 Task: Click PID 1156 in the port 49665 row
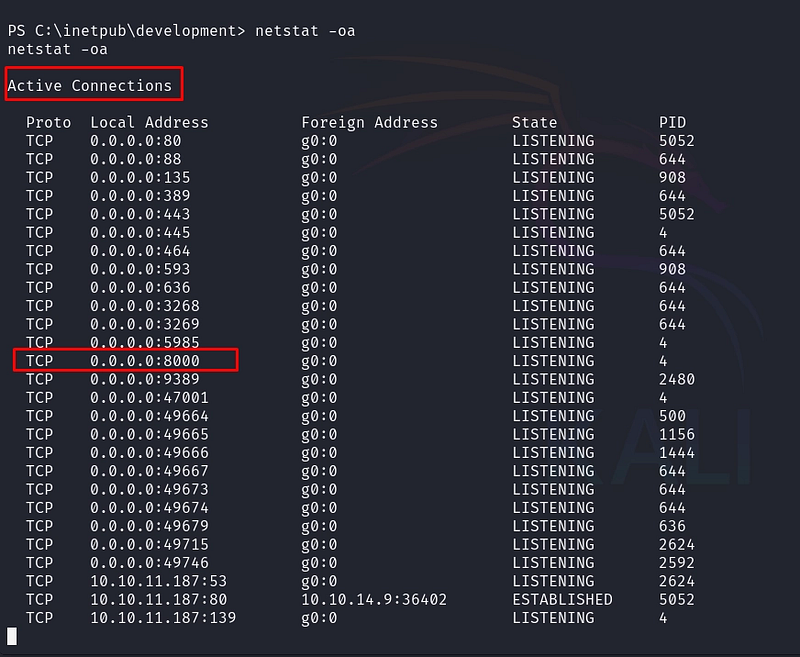click(677, 435)
